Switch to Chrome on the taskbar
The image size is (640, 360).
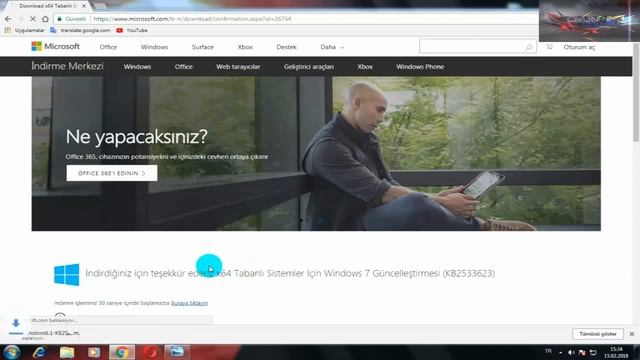point(121,352)
